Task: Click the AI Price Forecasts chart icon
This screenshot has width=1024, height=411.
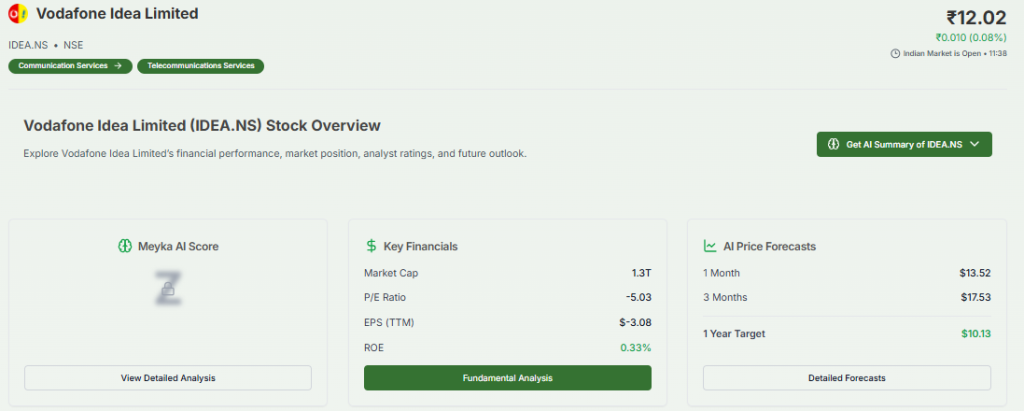Action: [710, 245]
